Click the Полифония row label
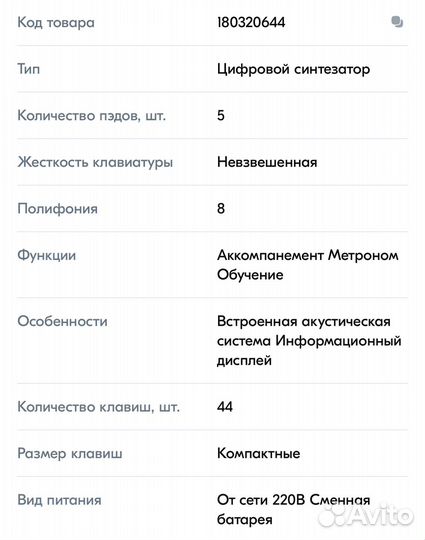 (58, 209)
